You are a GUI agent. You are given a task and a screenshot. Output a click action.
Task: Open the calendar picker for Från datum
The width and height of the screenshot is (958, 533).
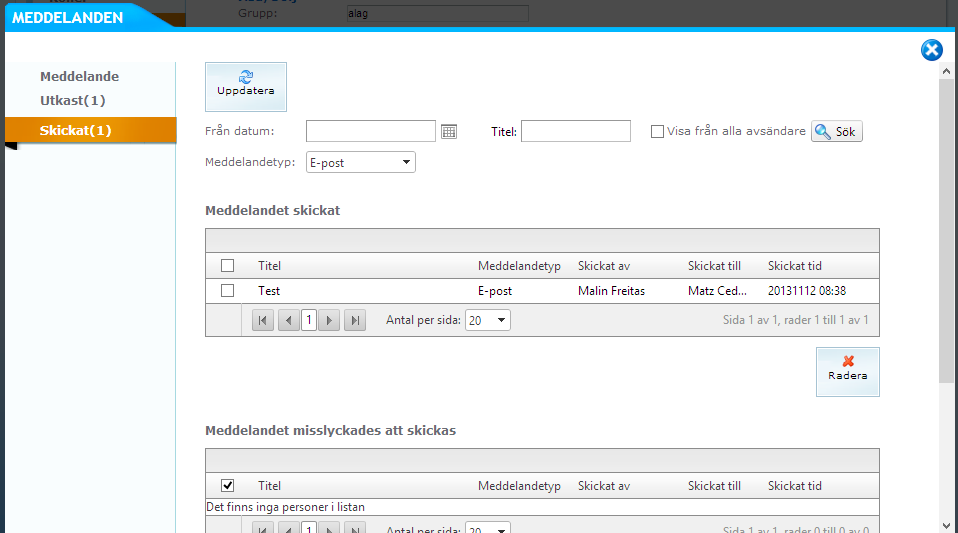[449, 131]
